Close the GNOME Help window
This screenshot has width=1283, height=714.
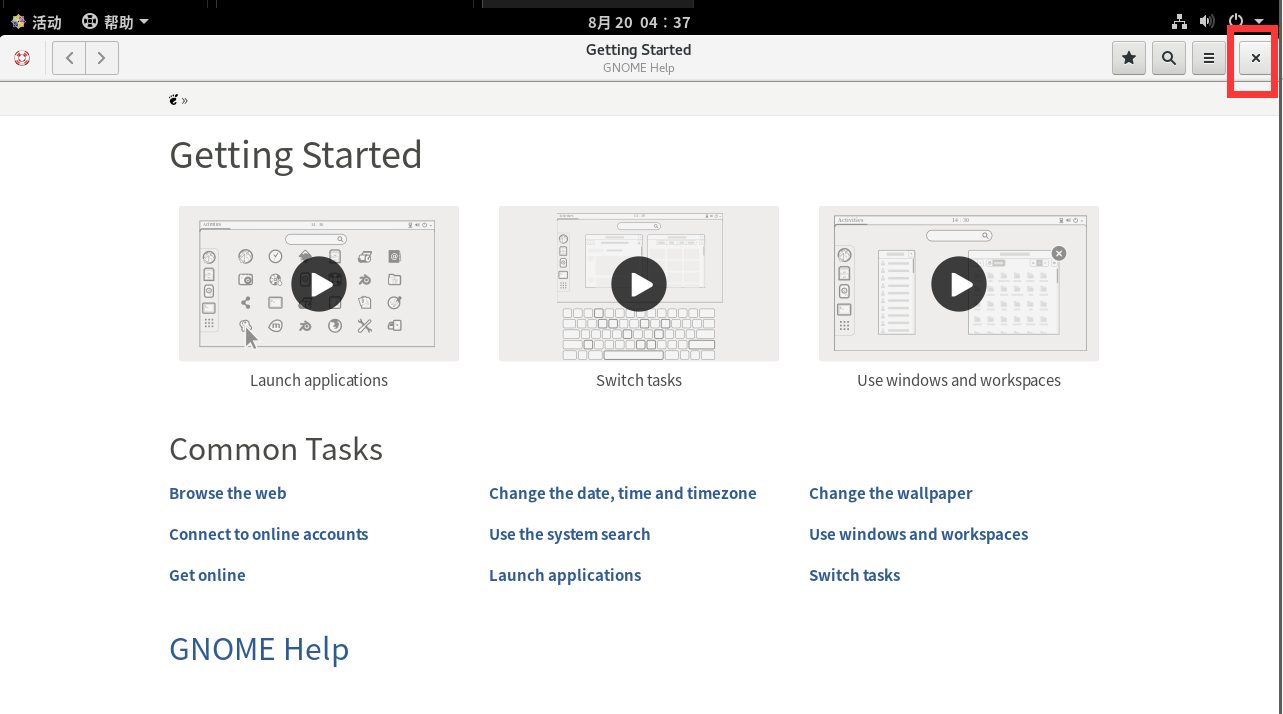(x=1256, y=58)
